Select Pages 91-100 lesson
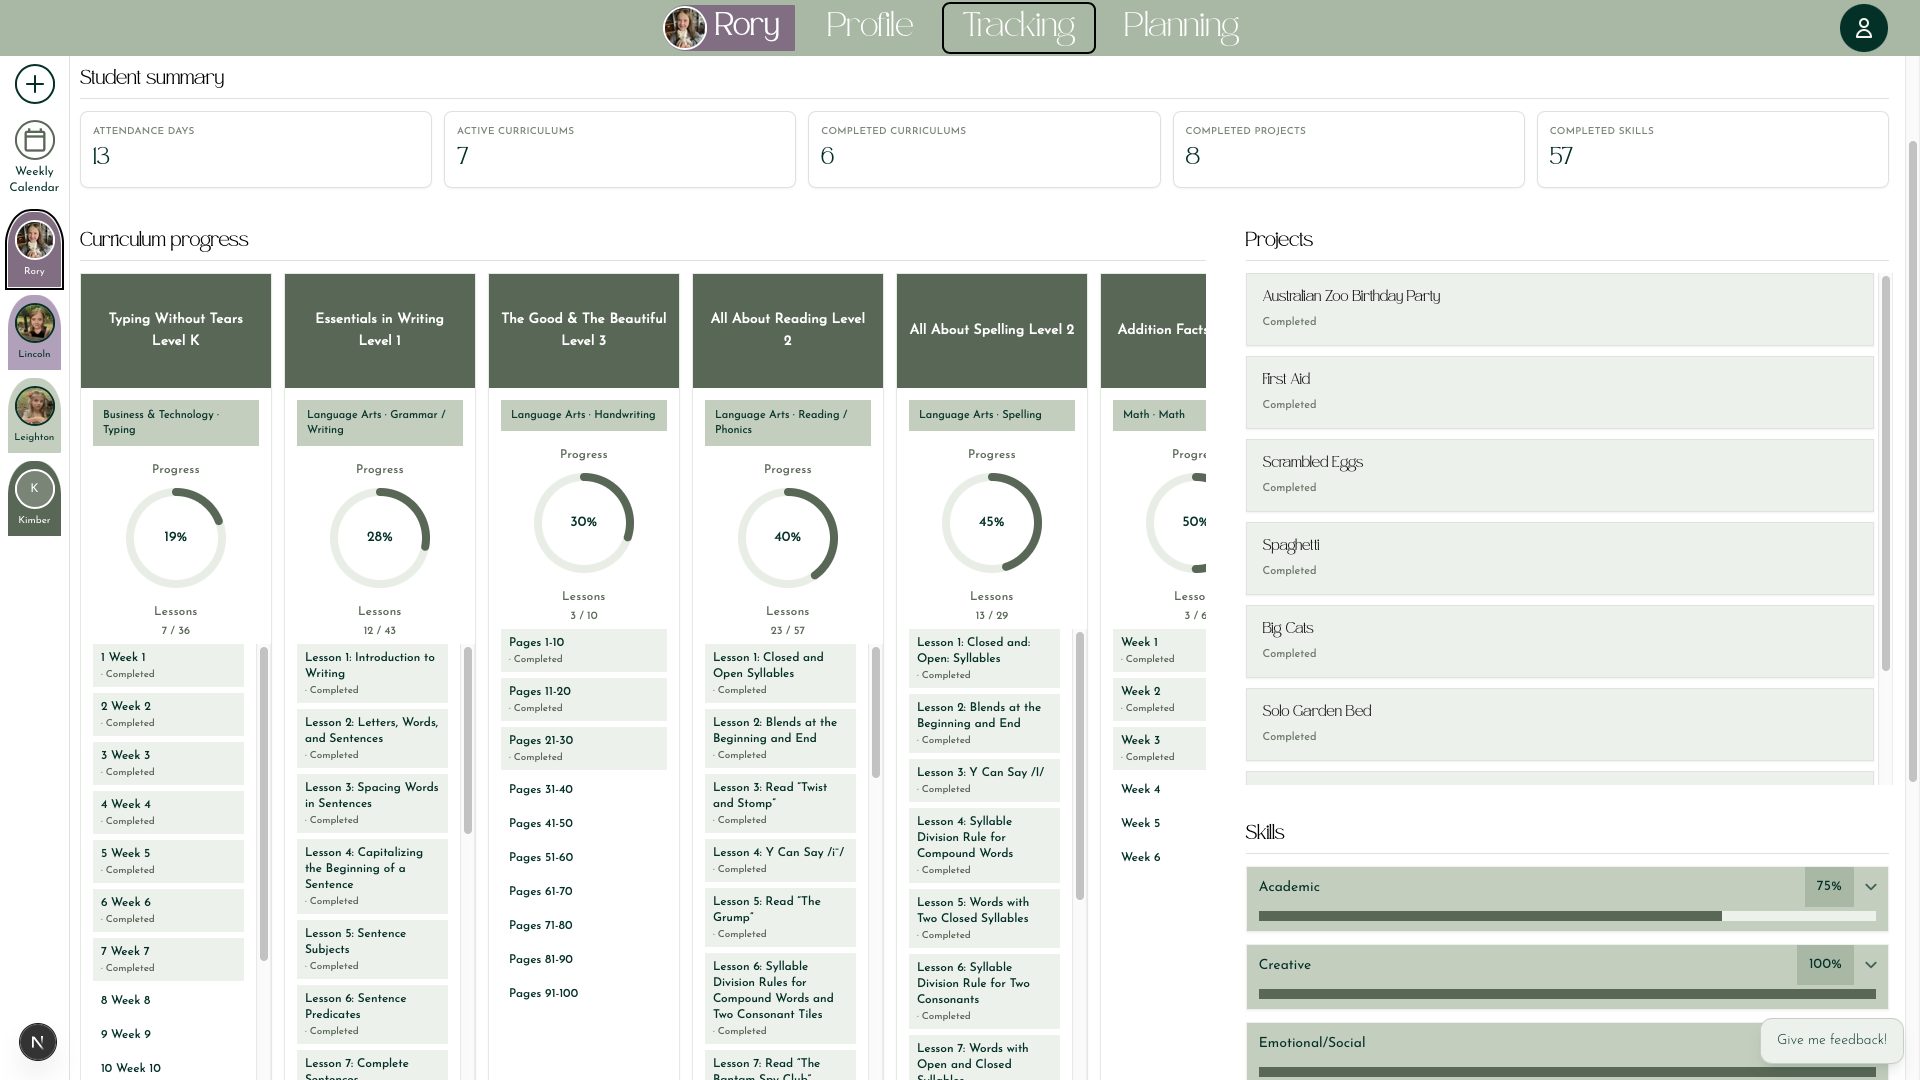 click(584, 993)
